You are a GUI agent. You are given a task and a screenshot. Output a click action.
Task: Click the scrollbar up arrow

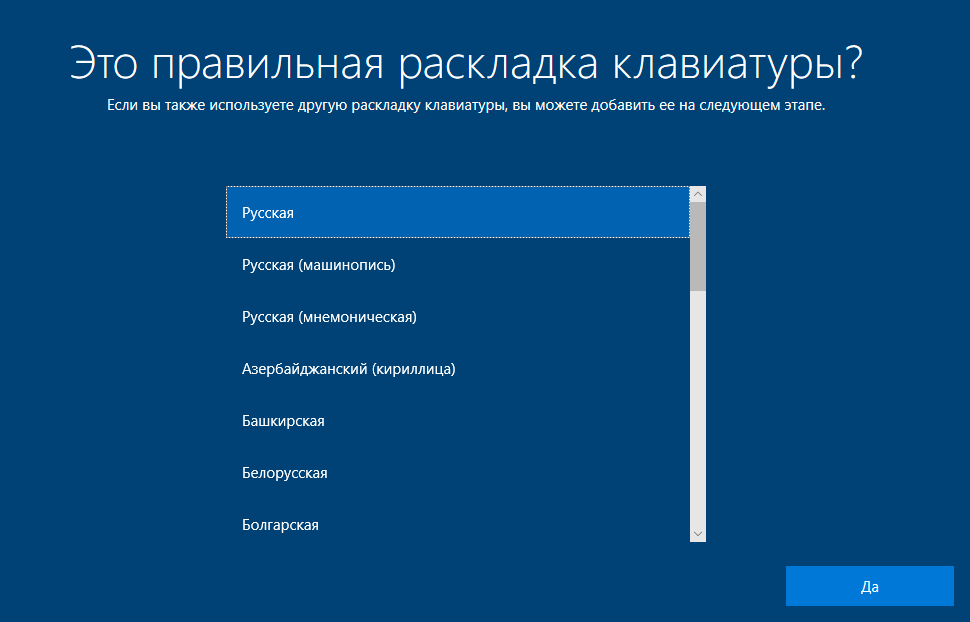click(x=698, y=194)
